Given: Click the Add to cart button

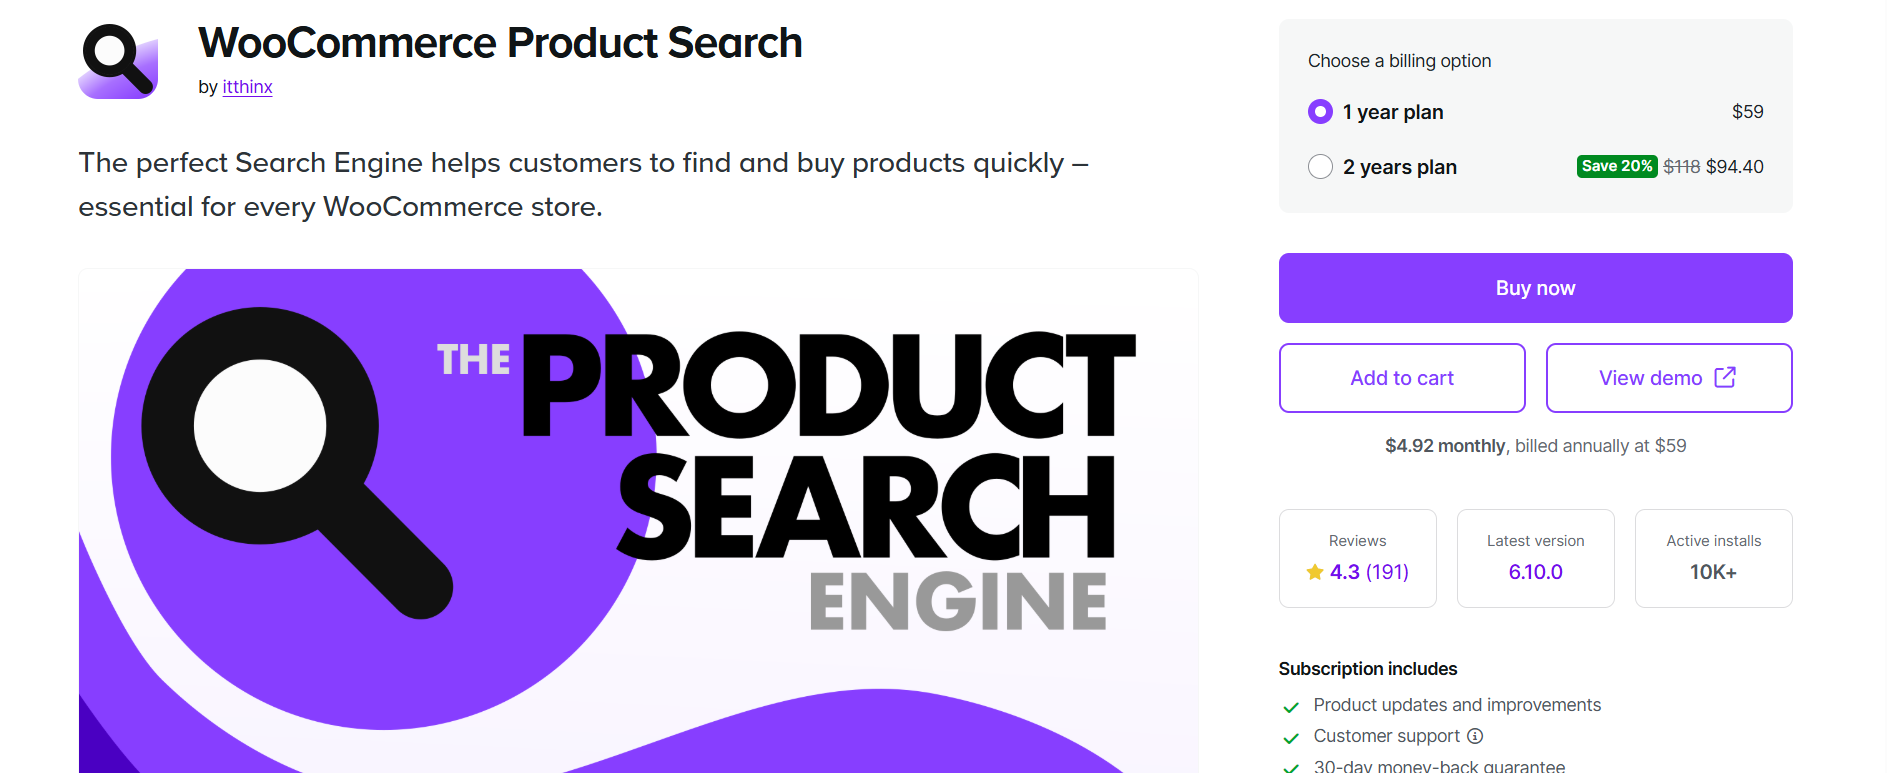Looking at the screenshot, I should pos(1401,378).
